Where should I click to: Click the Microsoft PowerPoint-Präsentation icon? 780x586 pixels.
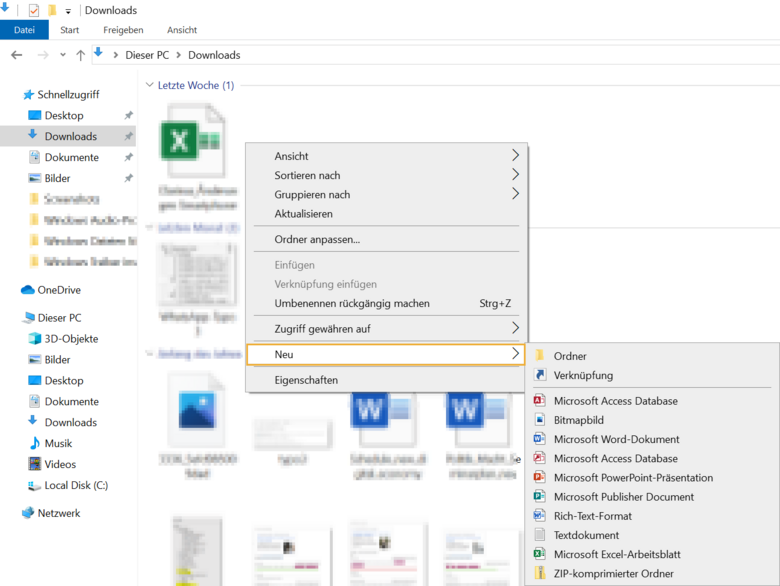(x=540, y=478)
